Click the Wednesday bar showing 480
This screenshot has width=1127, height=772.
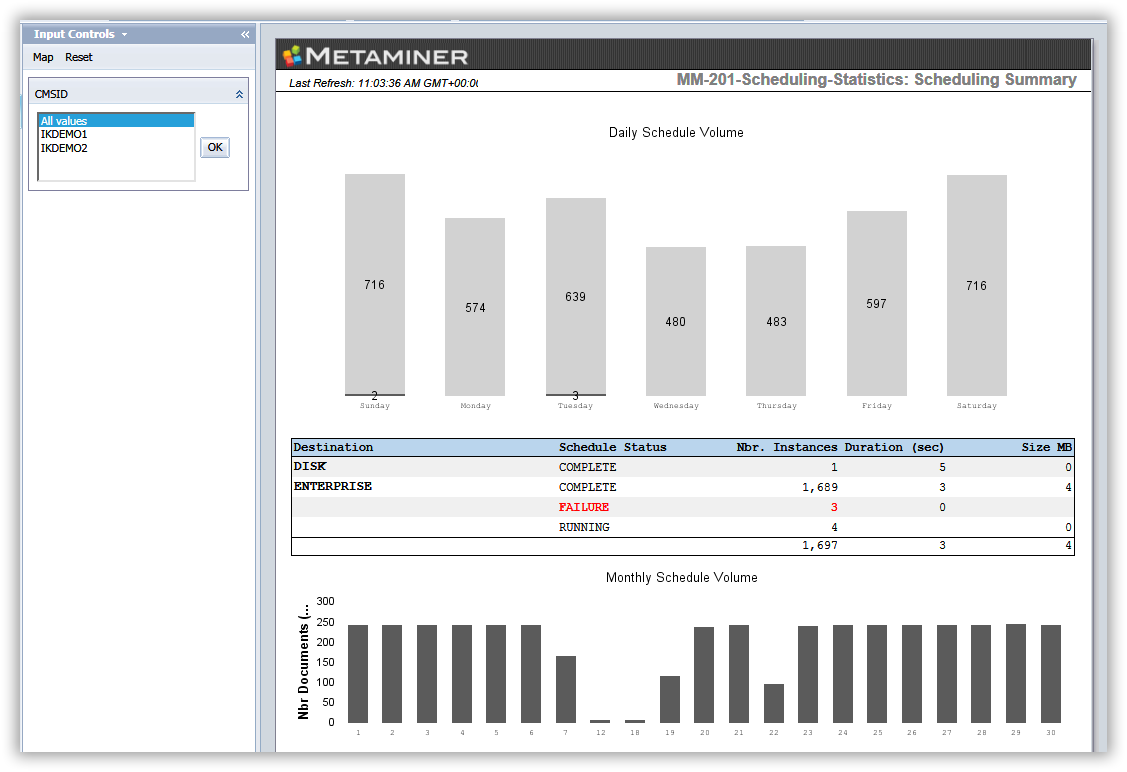pyautogui.click(x=676, y=321)
